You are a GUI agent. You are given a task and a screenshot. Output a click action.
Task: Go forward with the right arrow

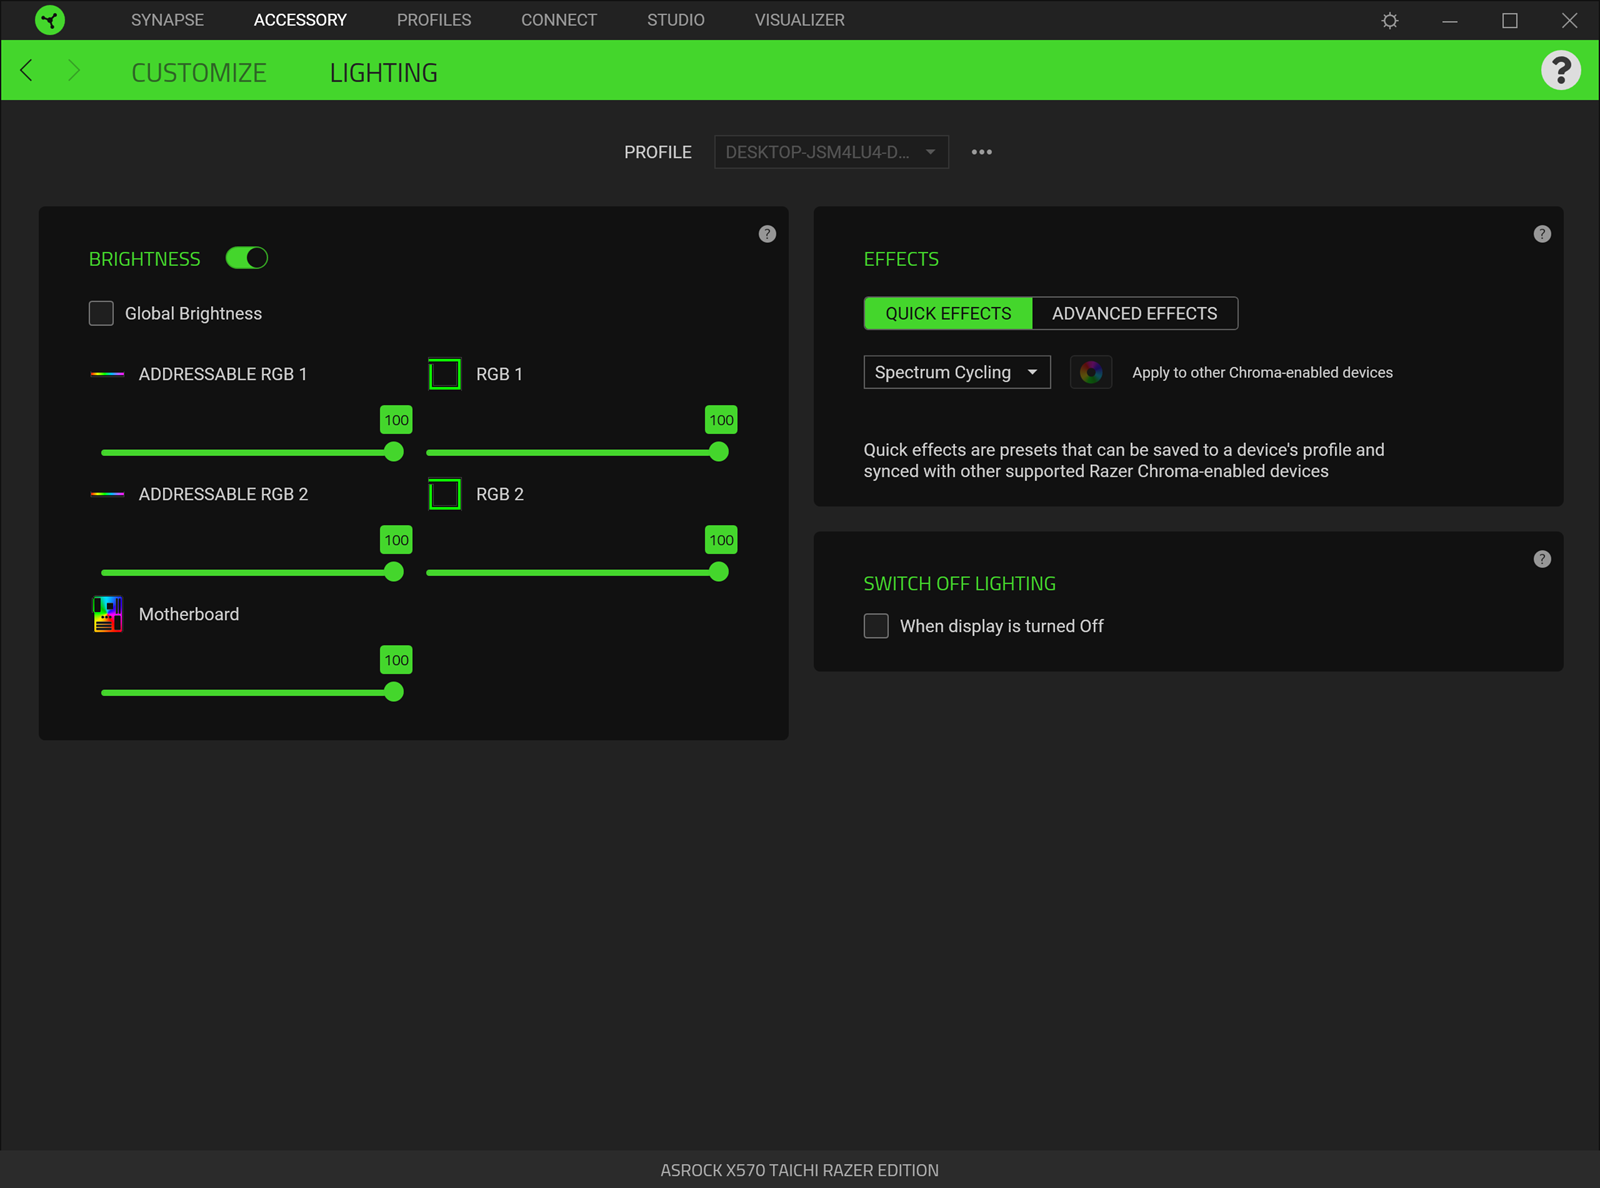[73, 70]
